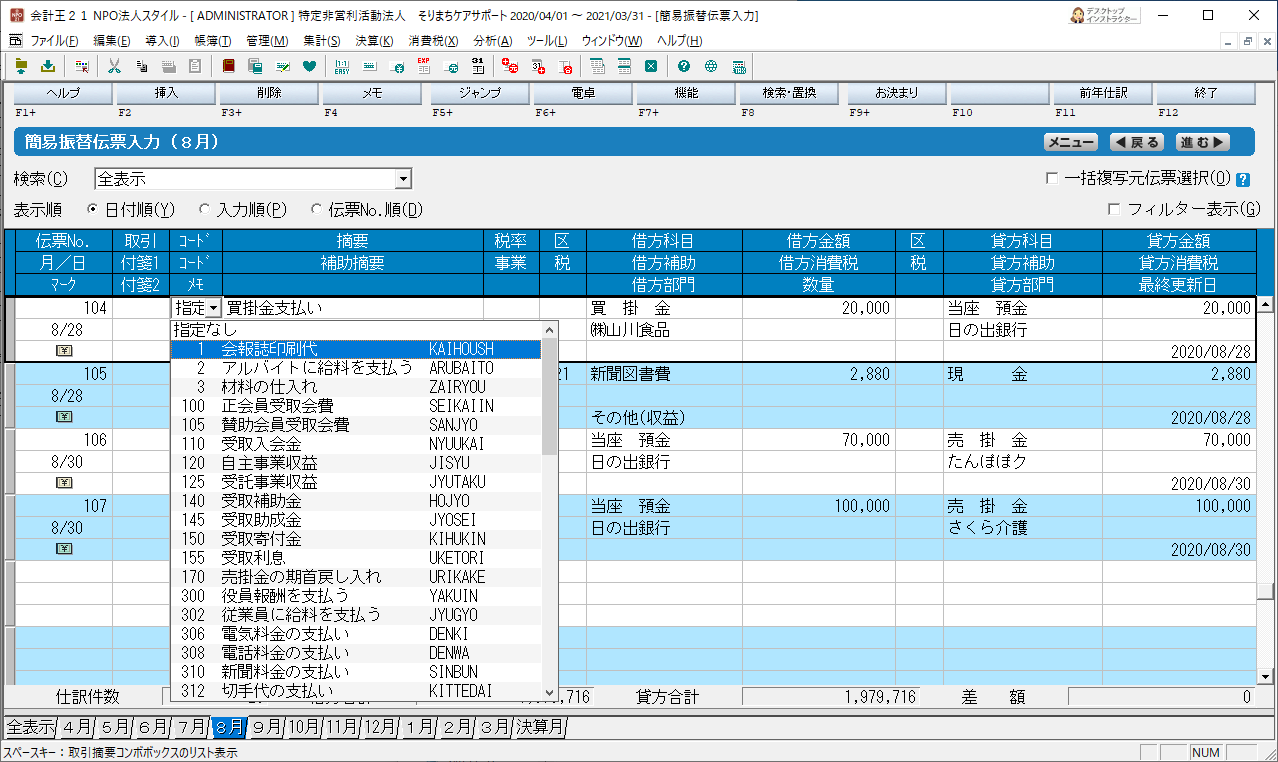Click the globe icon in toolbar
This screenshot has width=1278, height=762.
(711, 67)
